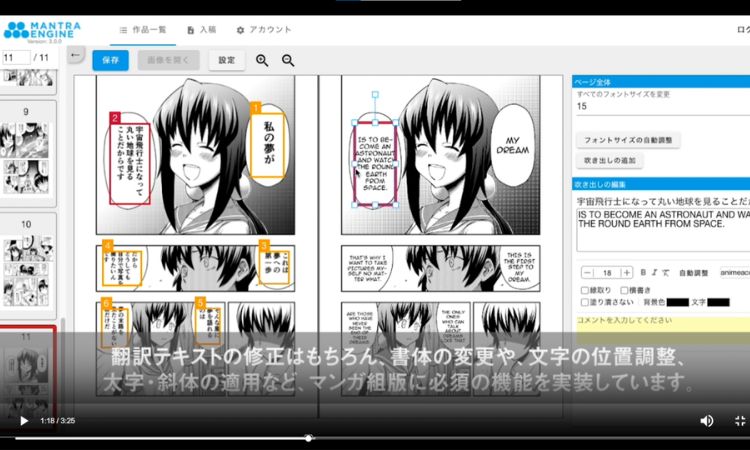Click the THAT'S WHY I WANT bubble
Image resolution: width=750 pixels, height=450 pixels.
point(367,268)
